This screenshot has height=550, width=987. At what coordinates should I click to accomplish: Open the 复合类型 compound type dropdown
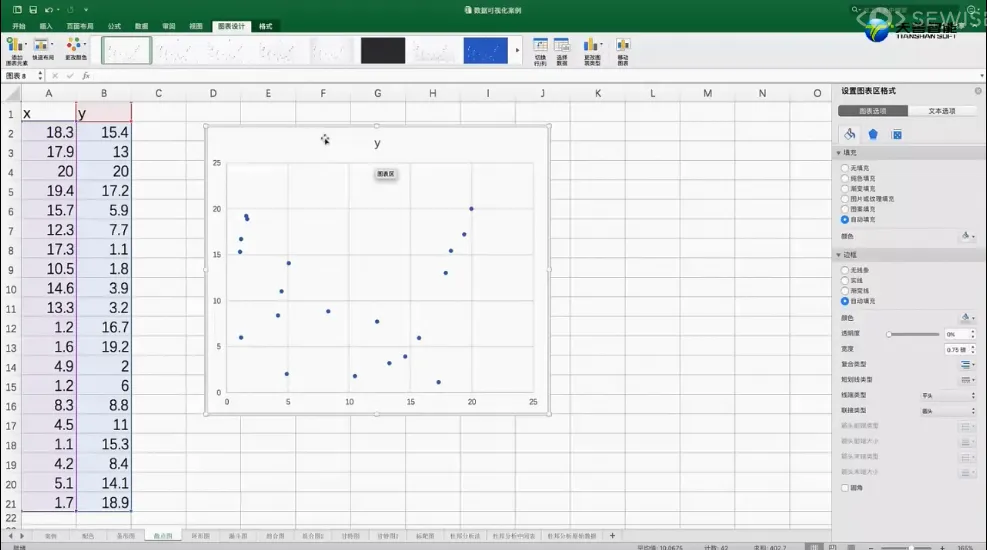point(967,364)
